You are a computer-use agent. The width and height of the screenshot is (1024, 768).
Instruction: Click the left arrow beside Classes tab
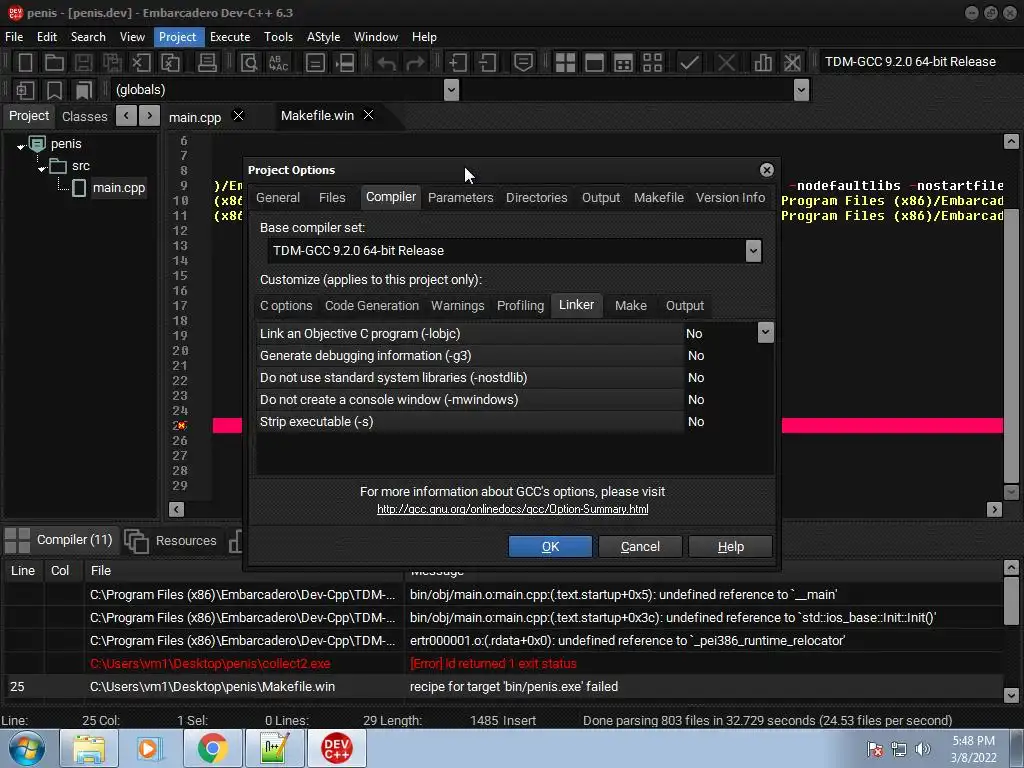pyautogui.click(x=126, y=116)
